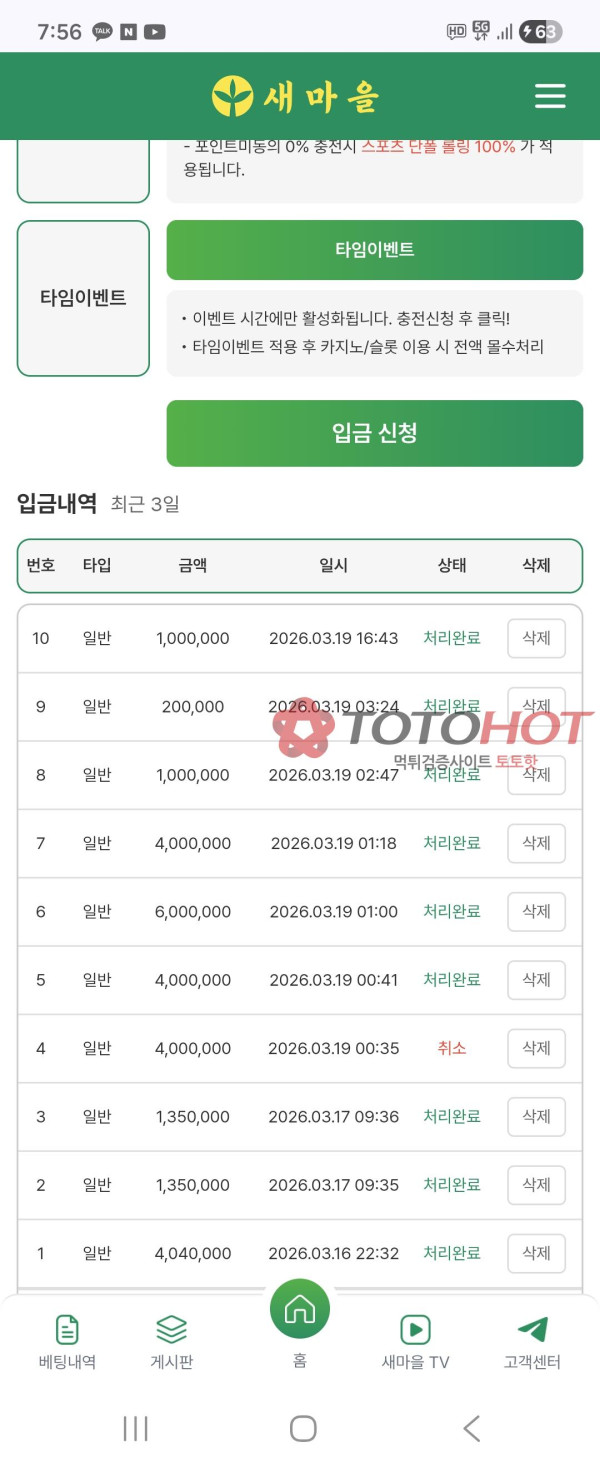This screenshot has width=600, height=1467.
Task: Open Android recent apps button
Action: tap(135, 1428)
